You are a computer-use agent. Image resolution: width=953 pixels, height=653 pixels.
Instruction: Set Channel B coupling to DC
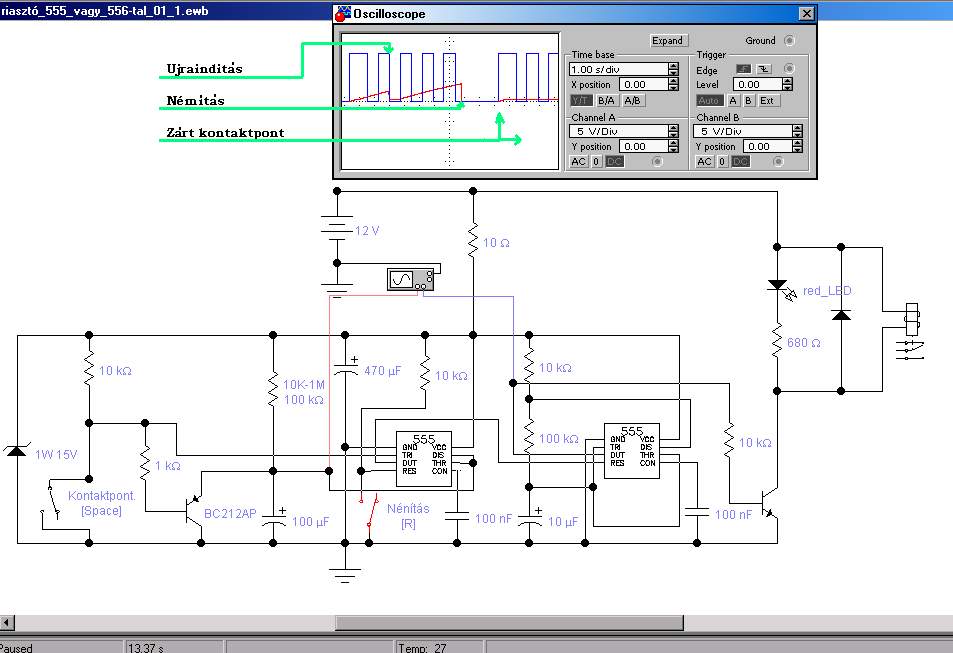click(x=740, y=161)
